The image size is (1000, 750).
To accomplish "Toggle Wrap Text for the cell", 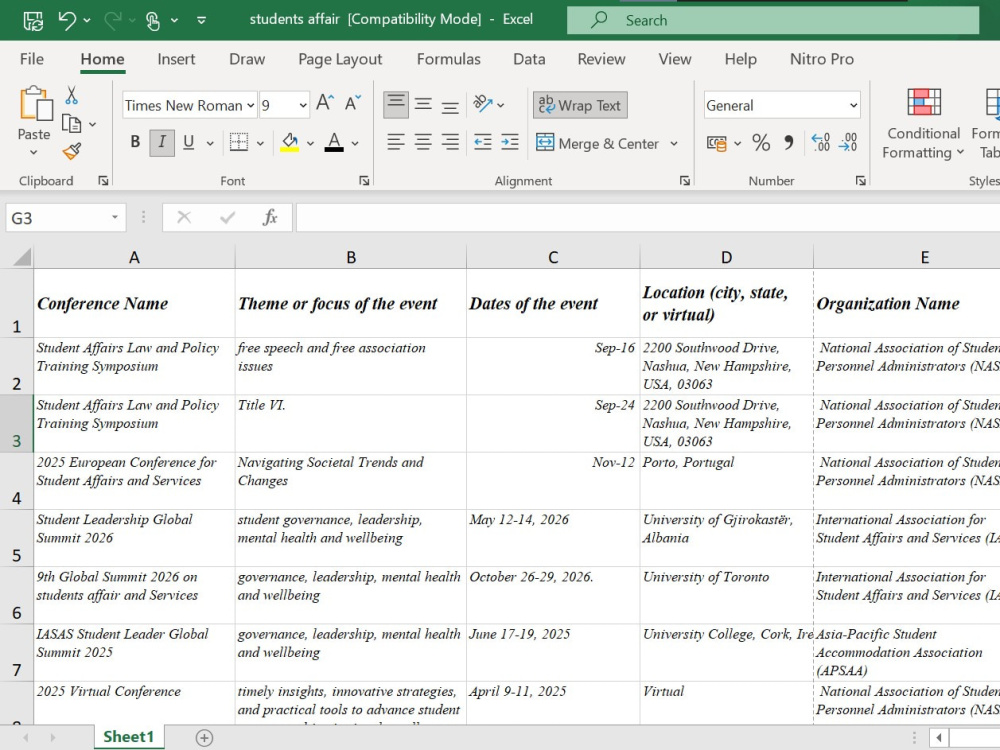I will (580, 105).
